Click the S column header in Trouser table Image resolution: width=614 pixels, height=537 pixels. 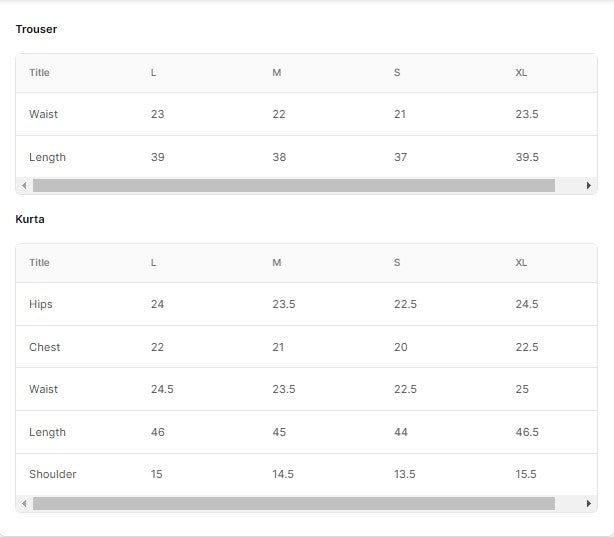click(x=397, y=73)
